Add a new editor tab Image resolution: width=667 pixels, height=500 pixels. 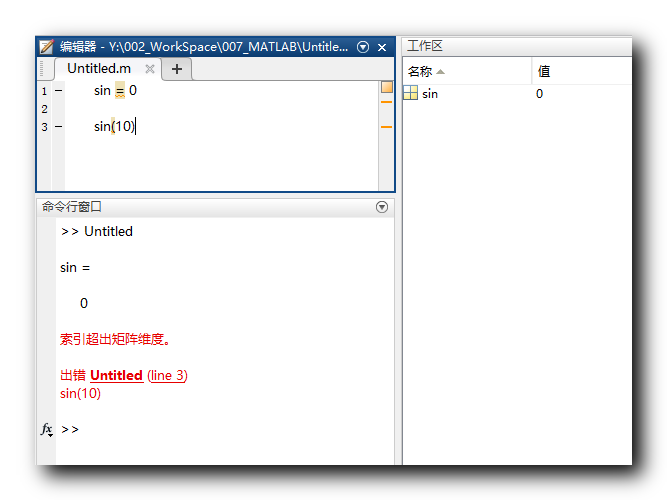point(177,69)
